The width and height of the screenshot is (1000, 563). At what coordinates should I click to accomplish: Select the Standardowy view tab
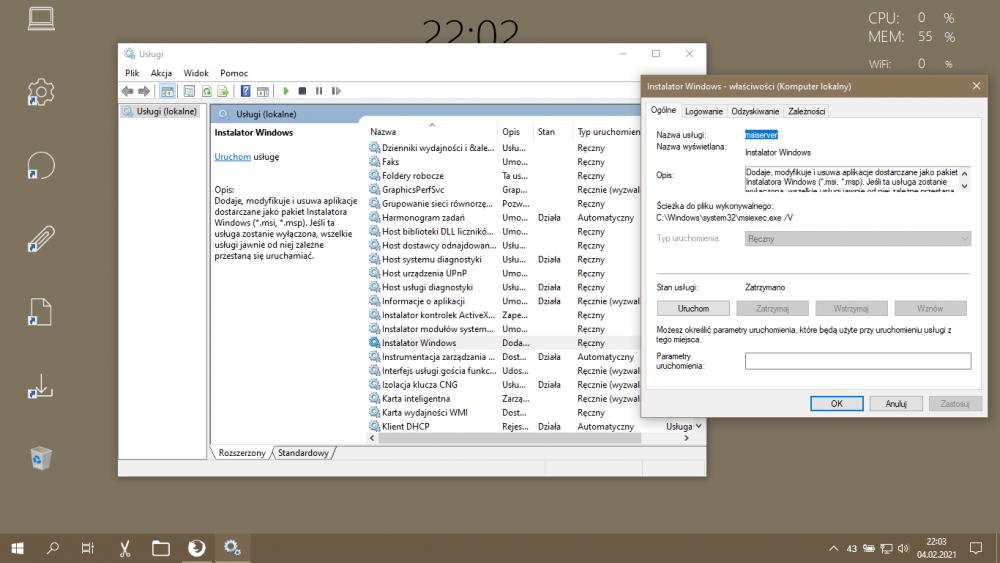(x=304, y=453)
